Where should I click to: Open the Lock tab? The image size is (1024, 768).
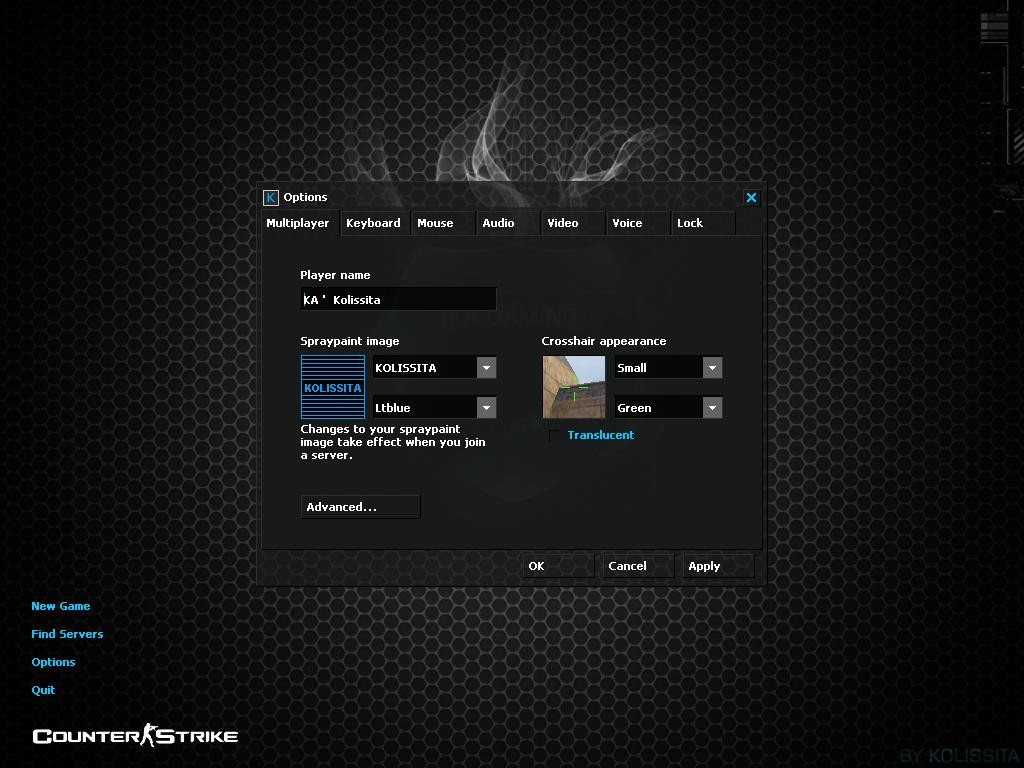click(x=703, y=223)
